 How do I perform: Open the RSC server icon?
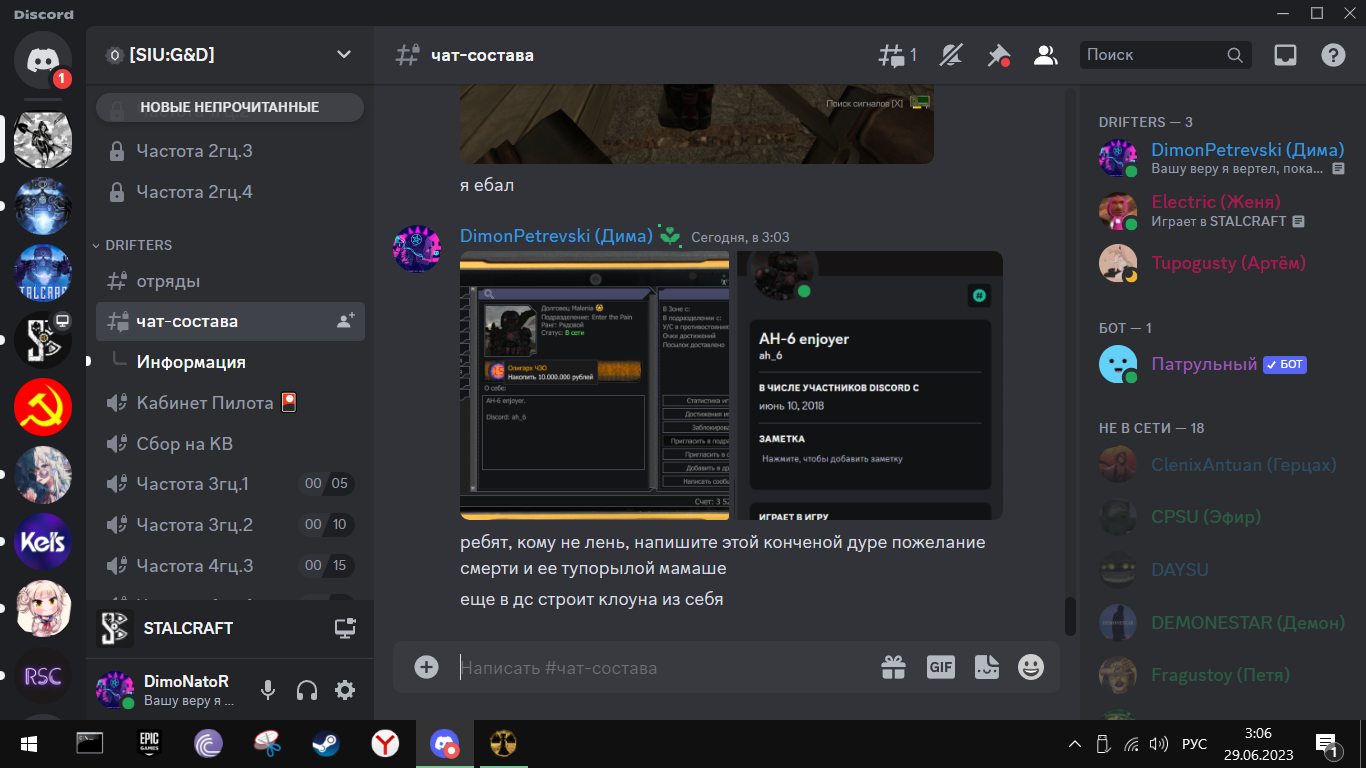click(43, 677)
